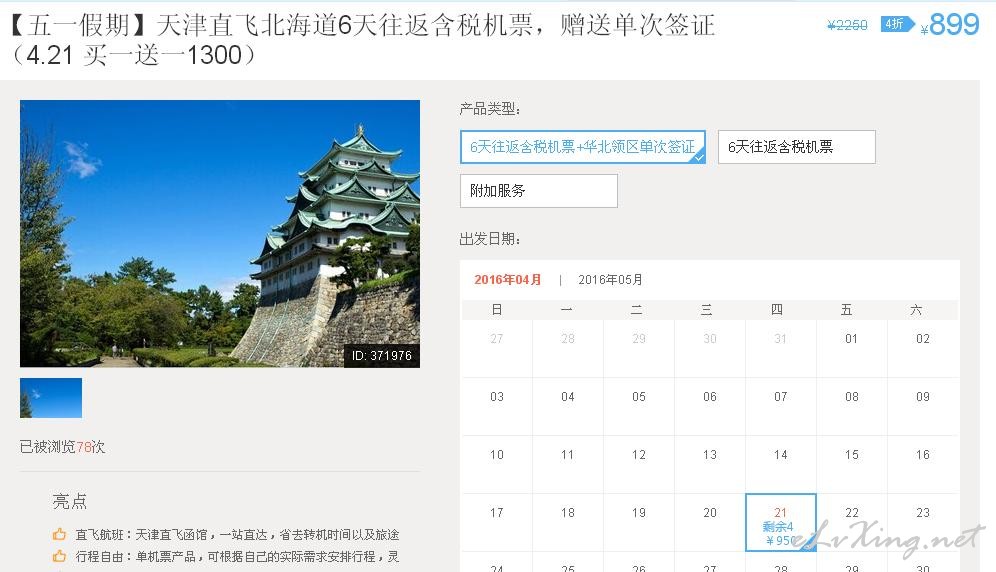This screenshot has width=996, height=572.
Task: Click calendar date 15
Action: pos(852,454)
